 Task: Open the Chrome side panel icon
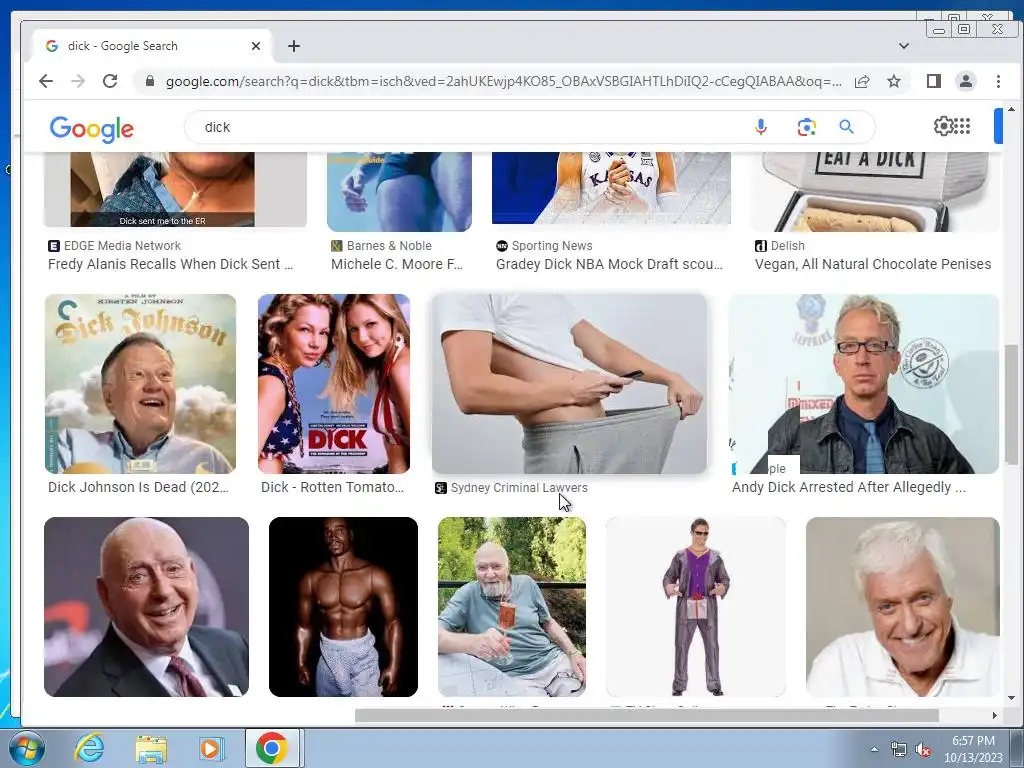[x=934, y=81]
